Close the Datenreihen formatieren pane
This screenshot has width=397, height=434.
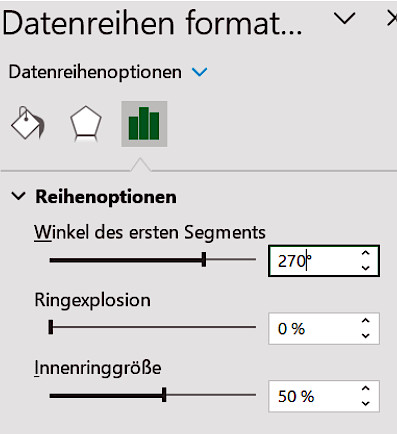392,19
